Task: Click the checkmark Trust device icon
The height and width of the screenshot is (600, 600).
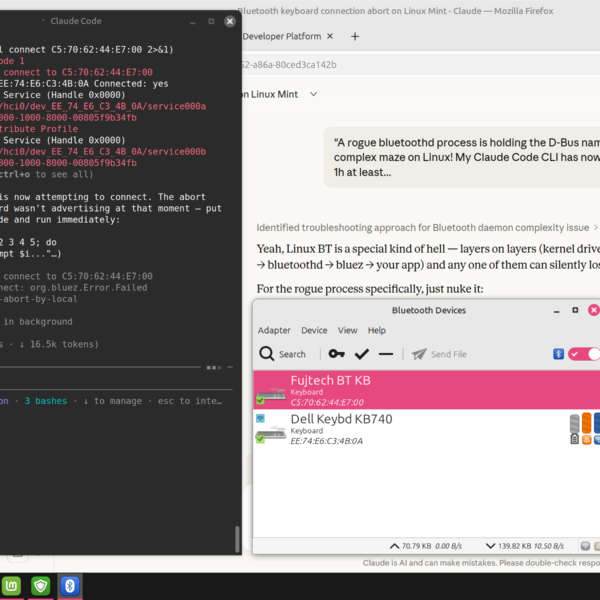Action: point(362,354)
